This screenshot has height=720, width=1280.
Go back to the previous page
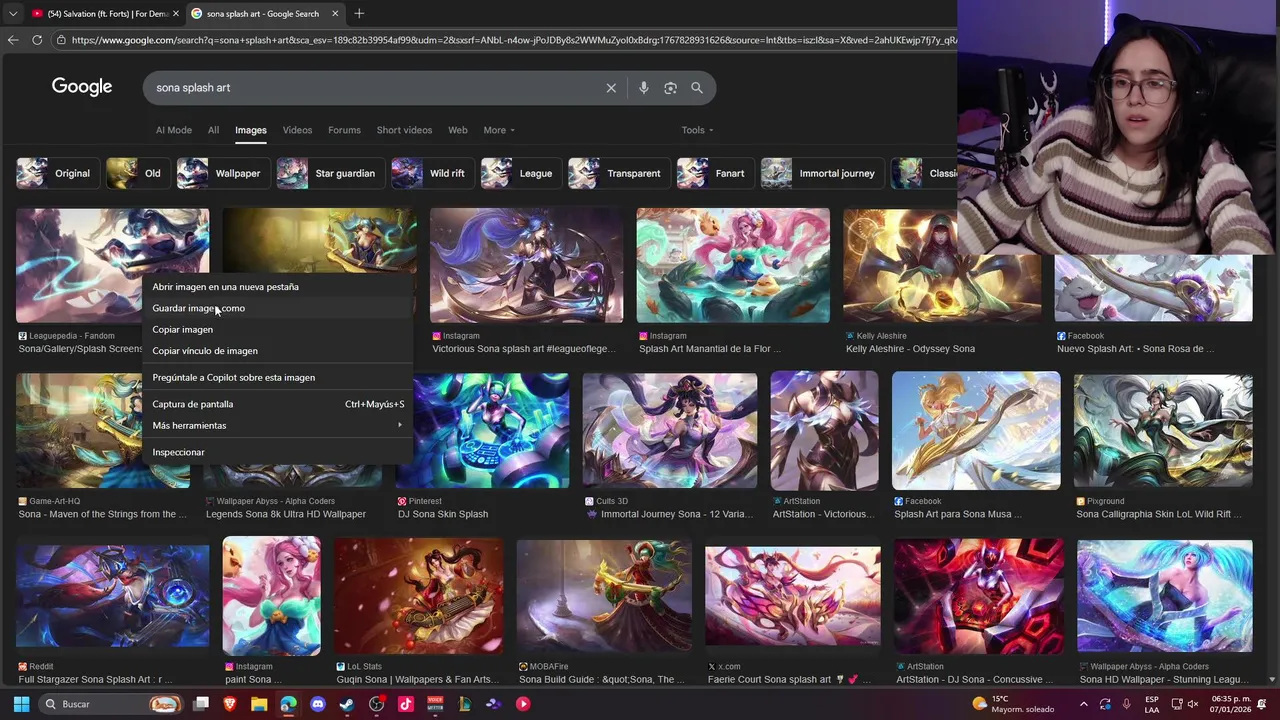point(13,40)
